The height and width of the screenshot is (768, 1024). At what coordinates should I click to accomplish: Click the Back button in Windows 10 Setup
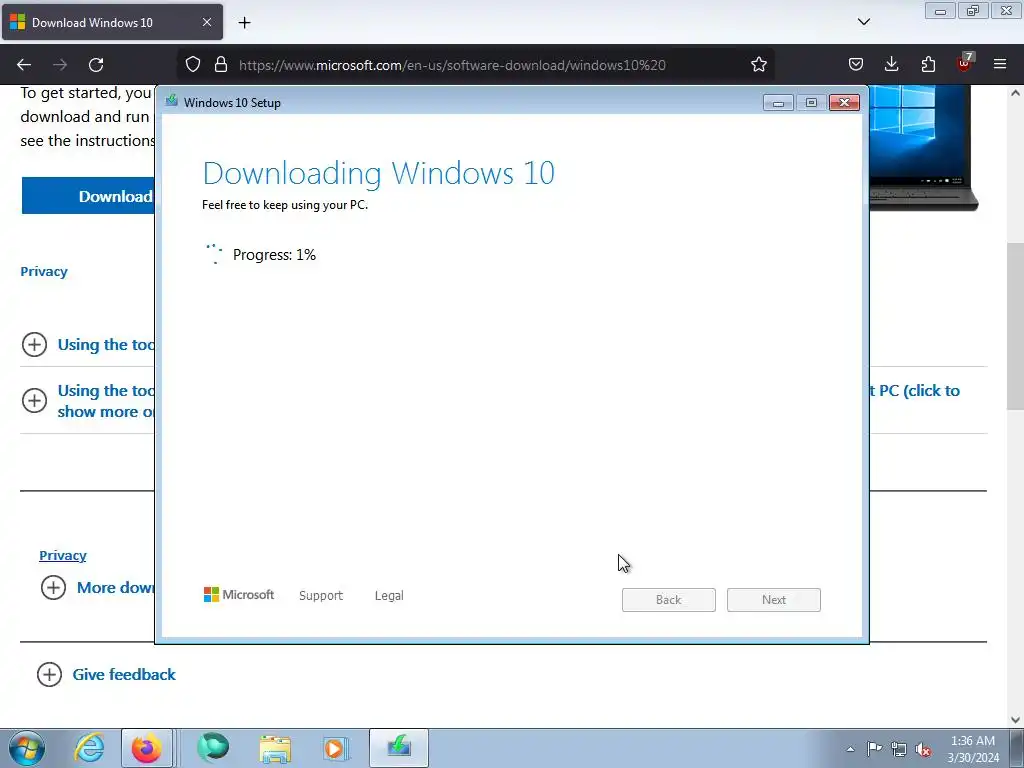(x=669, y=600)
